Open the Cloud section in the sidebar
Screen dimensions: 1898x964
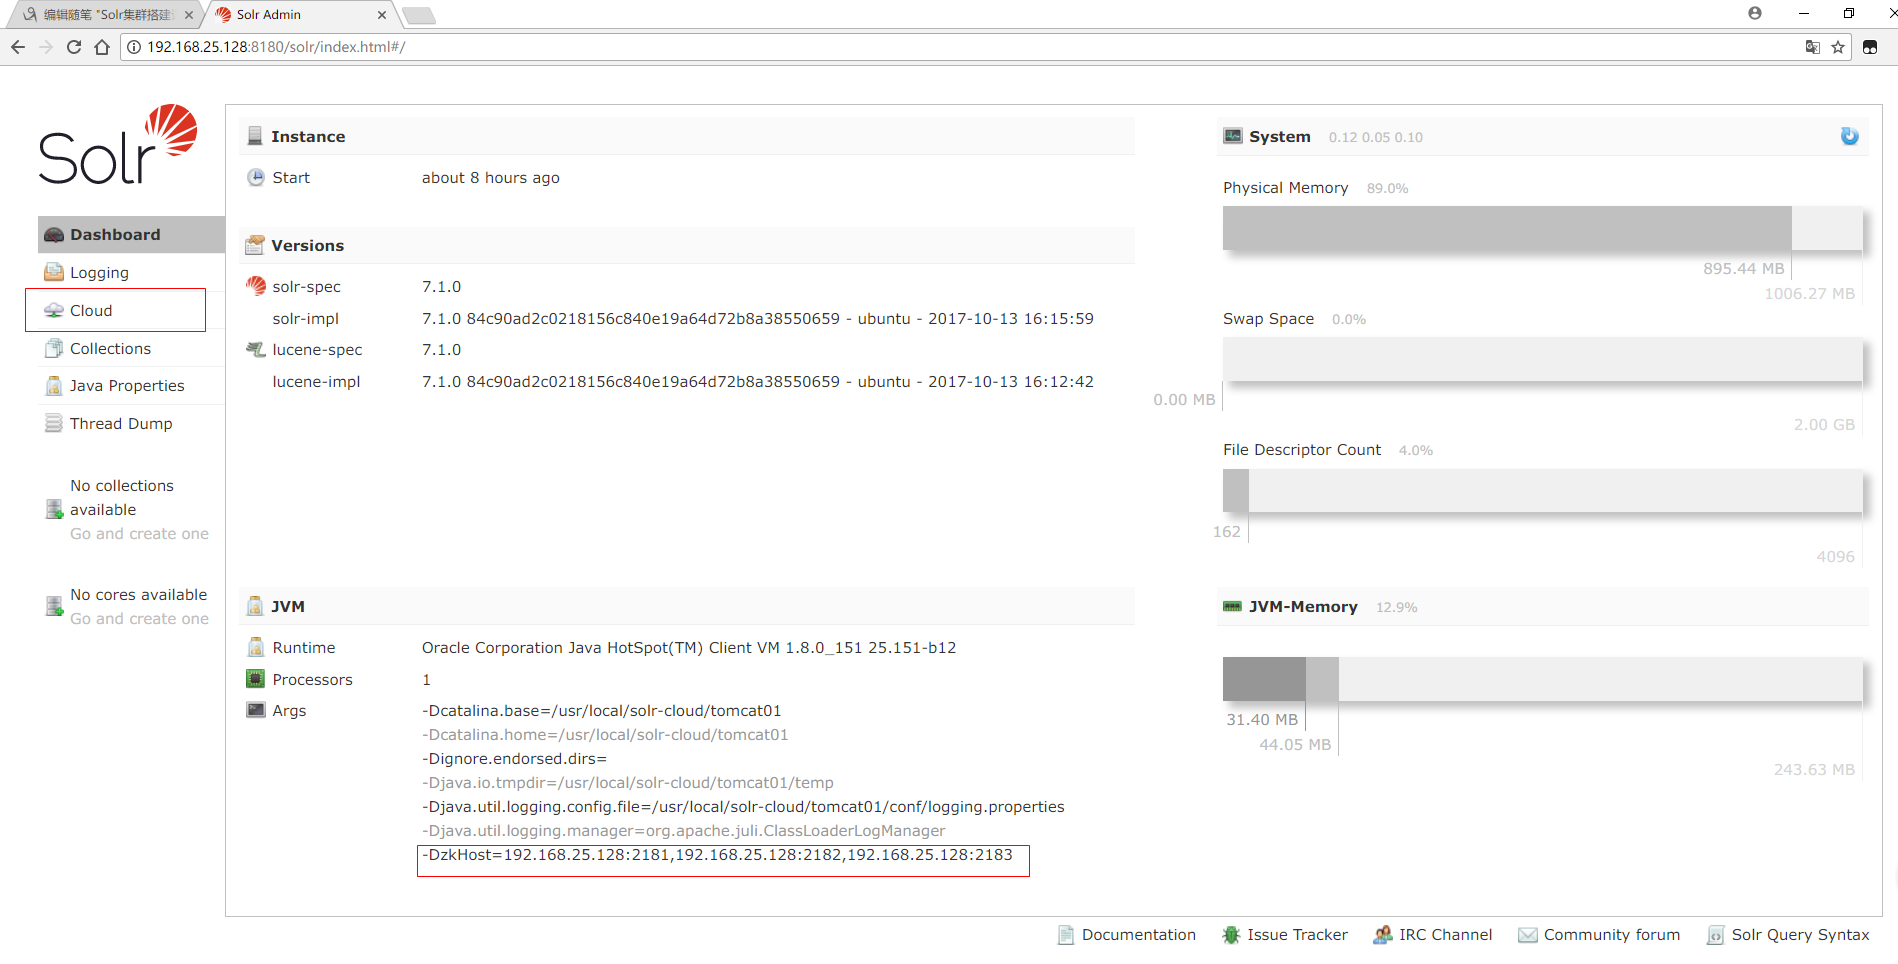click(91, 310)
